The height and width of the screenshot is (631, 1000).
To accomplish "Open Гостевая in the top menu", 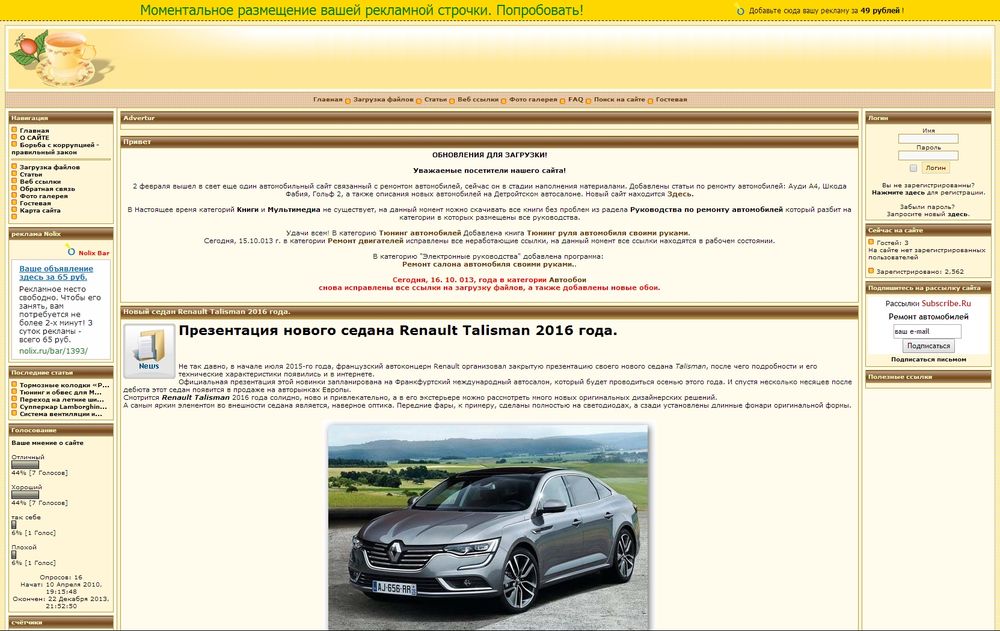I will [x=672, y=100].
